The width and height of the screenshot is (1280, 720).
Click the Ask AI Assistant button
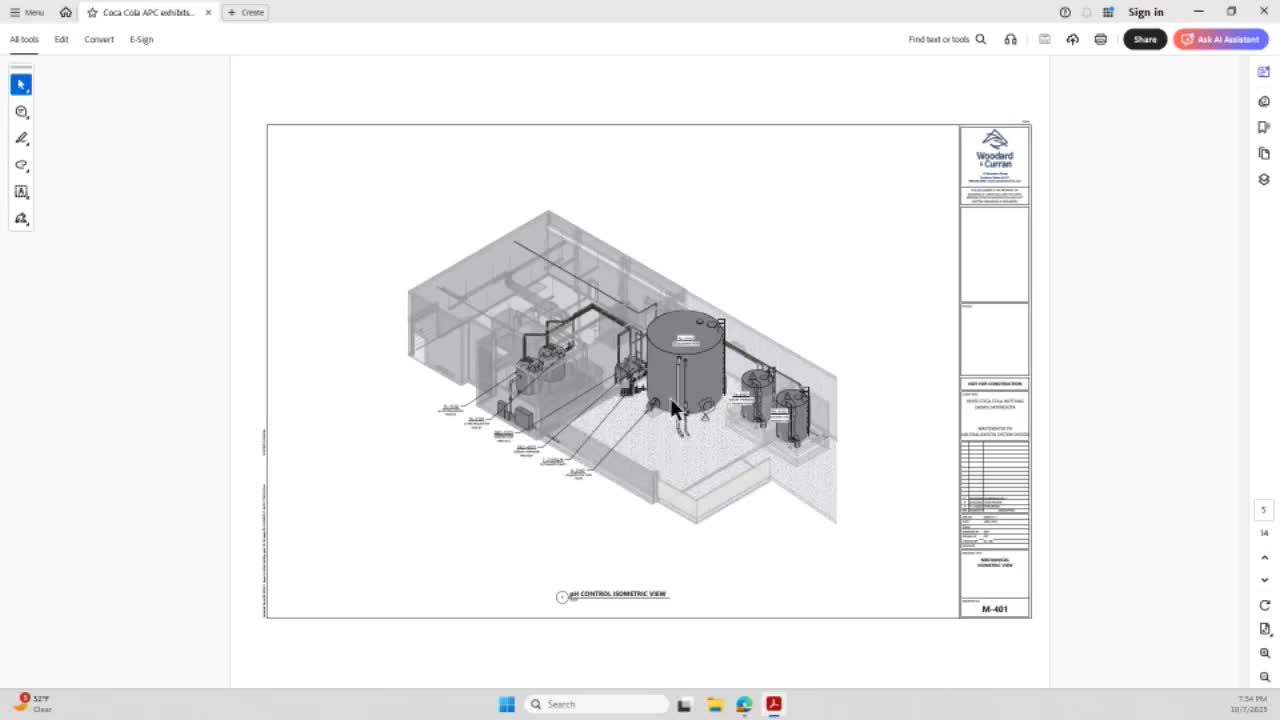pos(1220,39)
